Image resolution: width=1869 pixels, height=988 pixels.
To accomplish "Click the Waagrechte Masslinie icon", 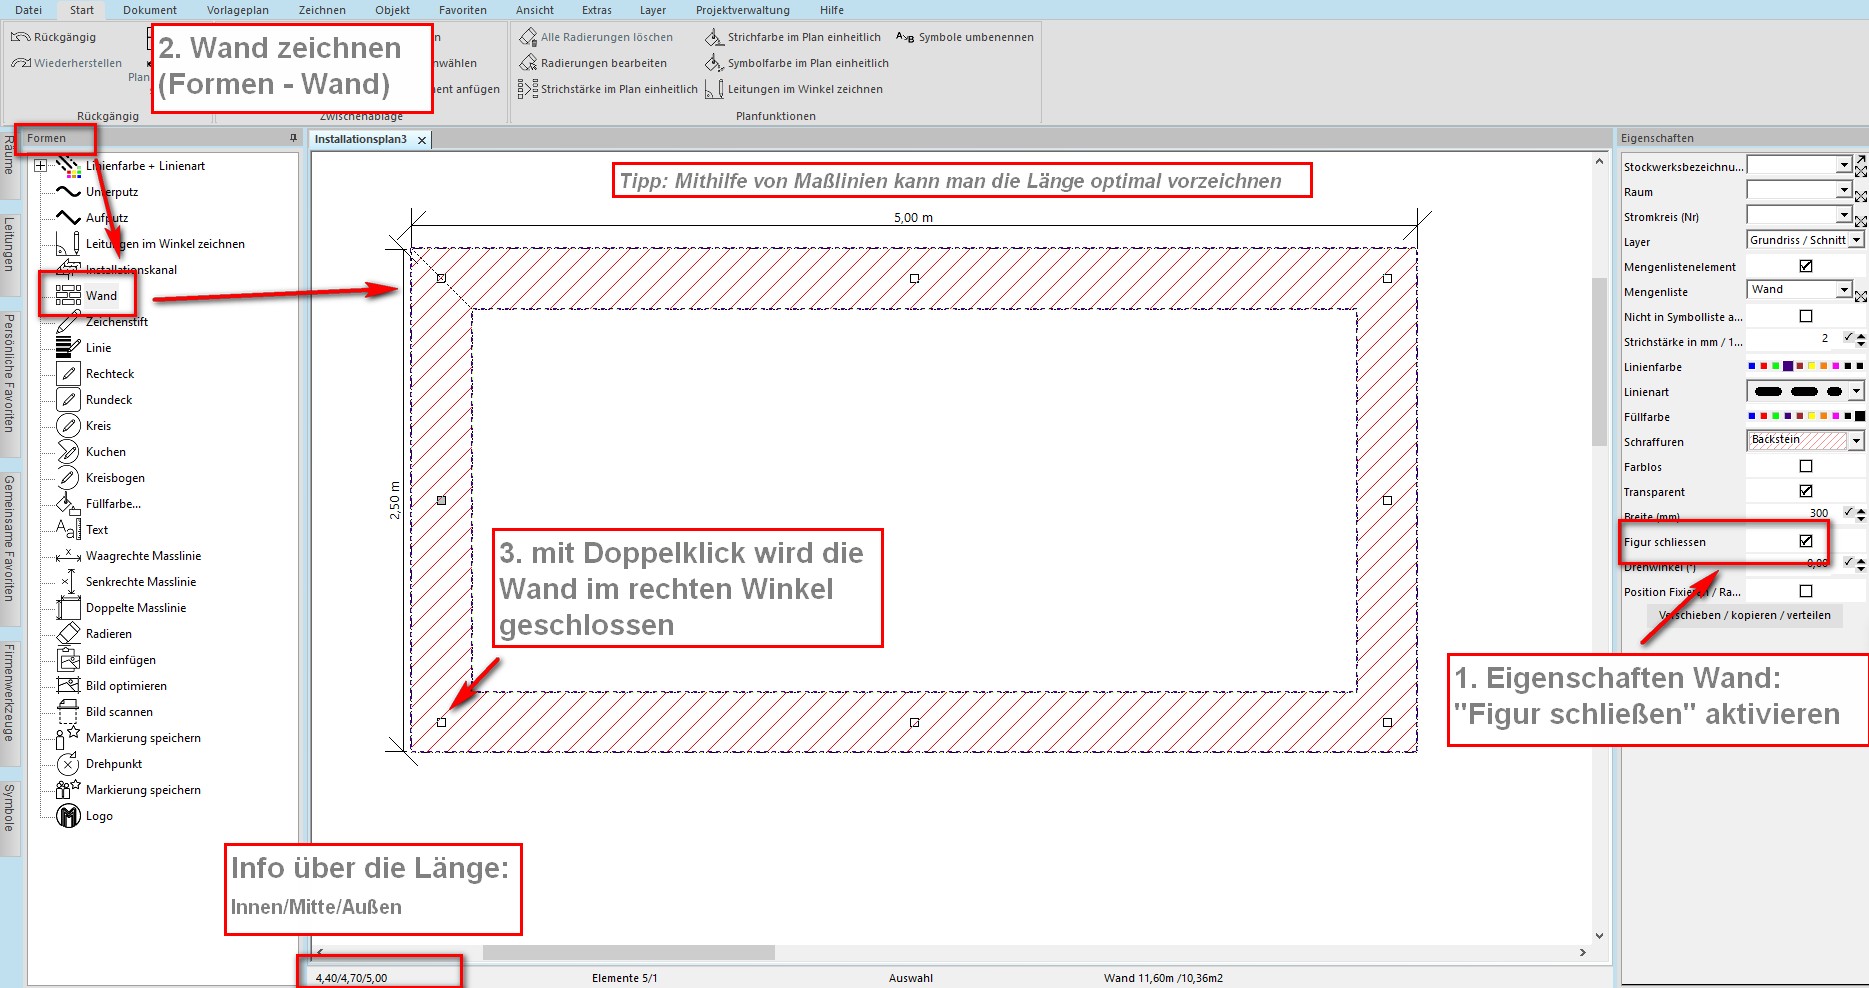I will (x=68, y=556).
